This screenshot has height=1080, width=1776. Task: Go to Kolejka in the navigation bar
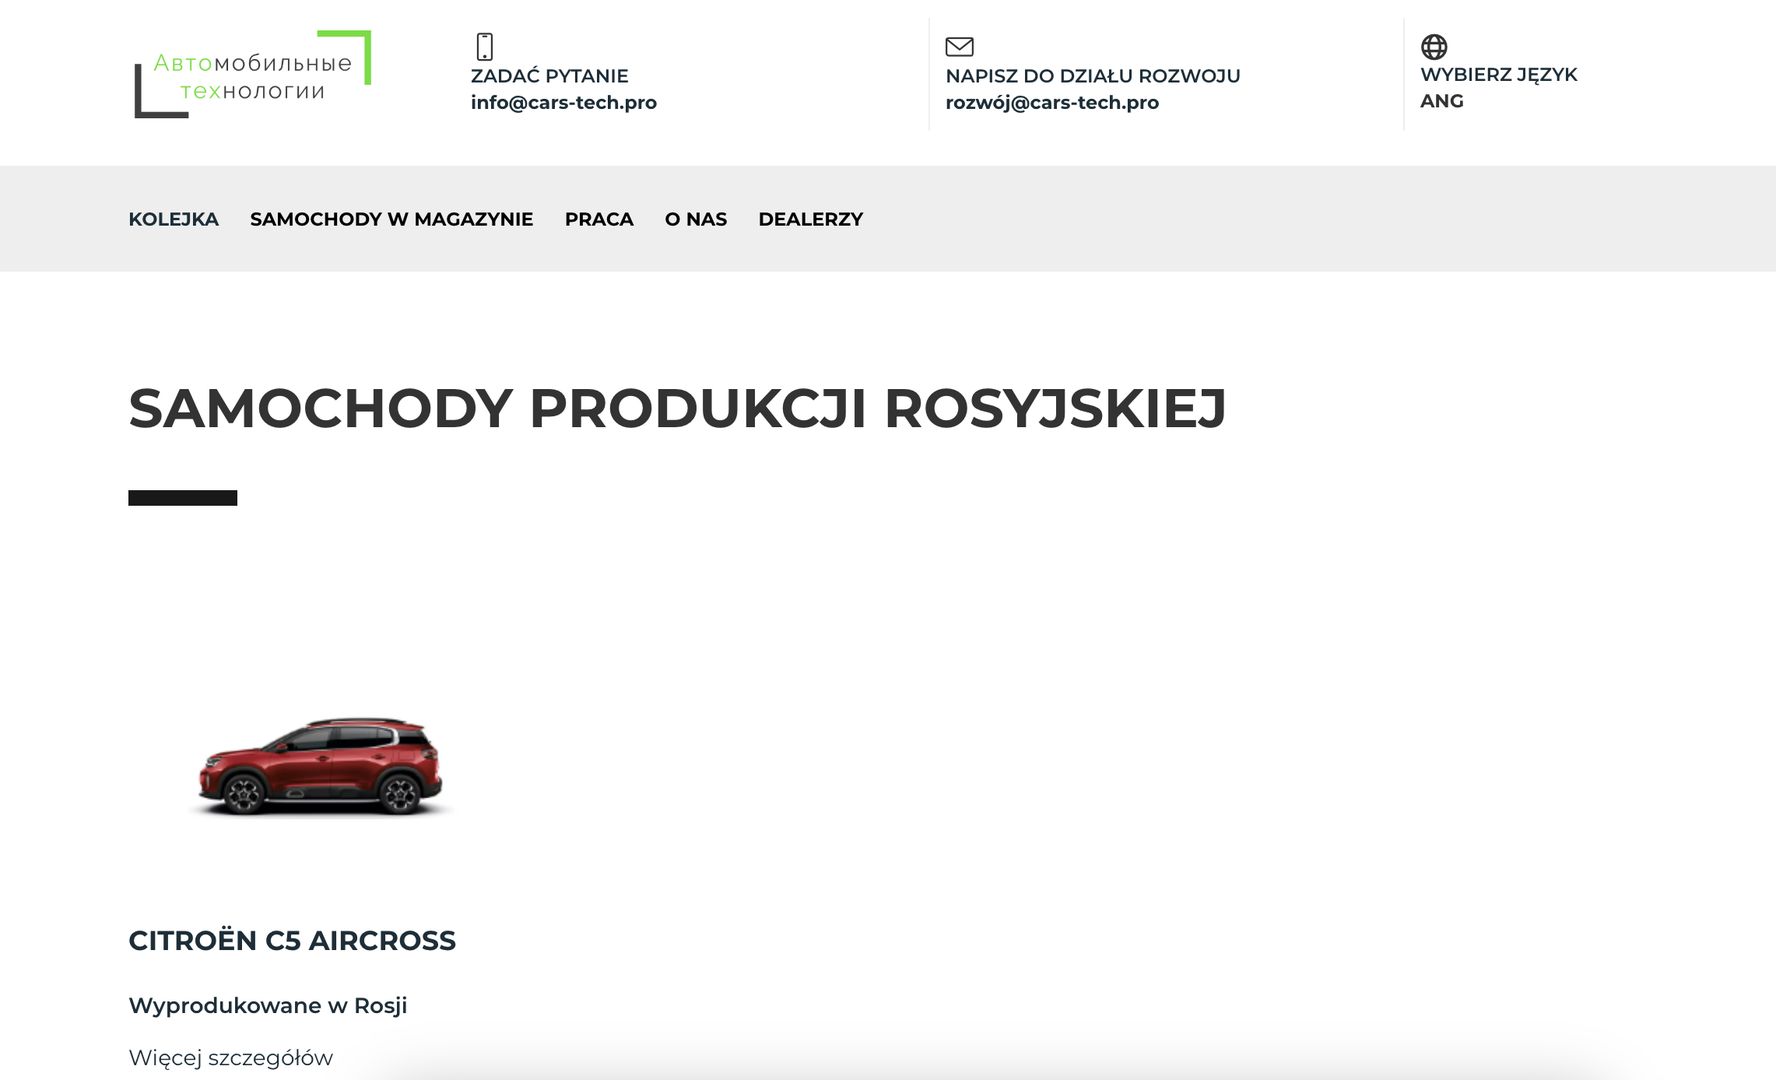click(173, 219)
